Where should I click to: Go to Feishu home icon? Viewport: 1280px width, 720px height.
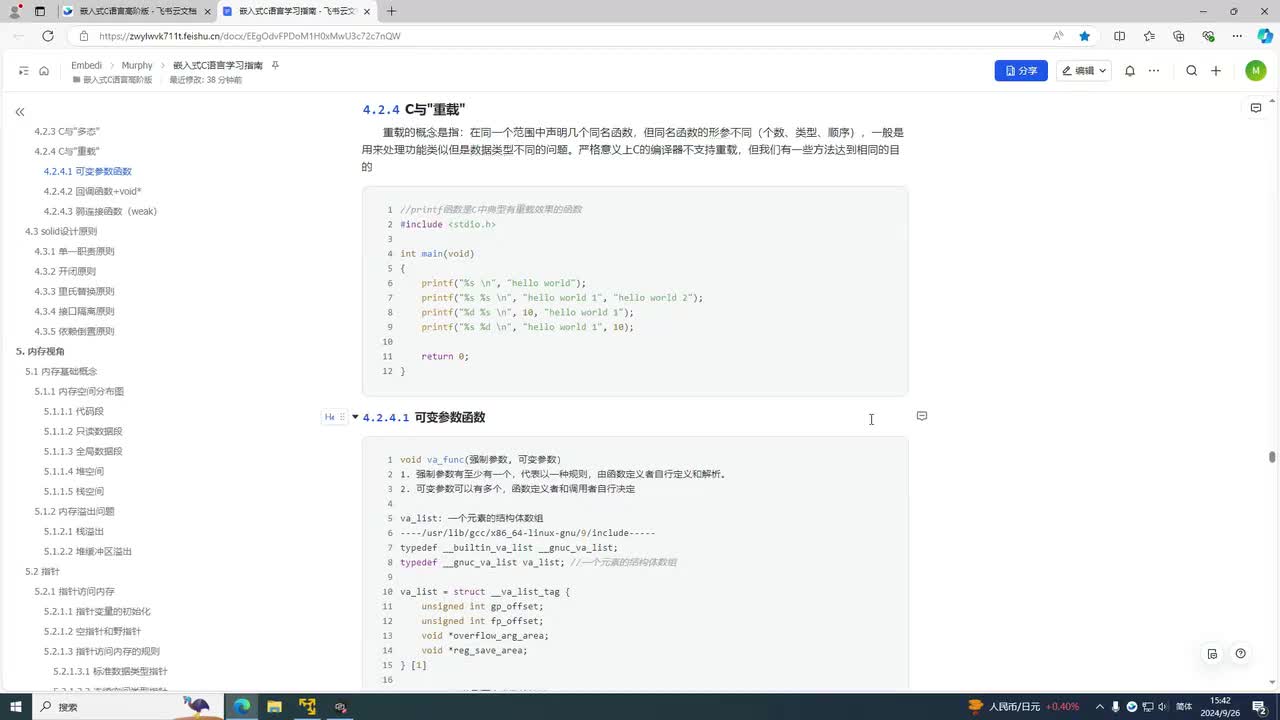[x=44, y=71]
